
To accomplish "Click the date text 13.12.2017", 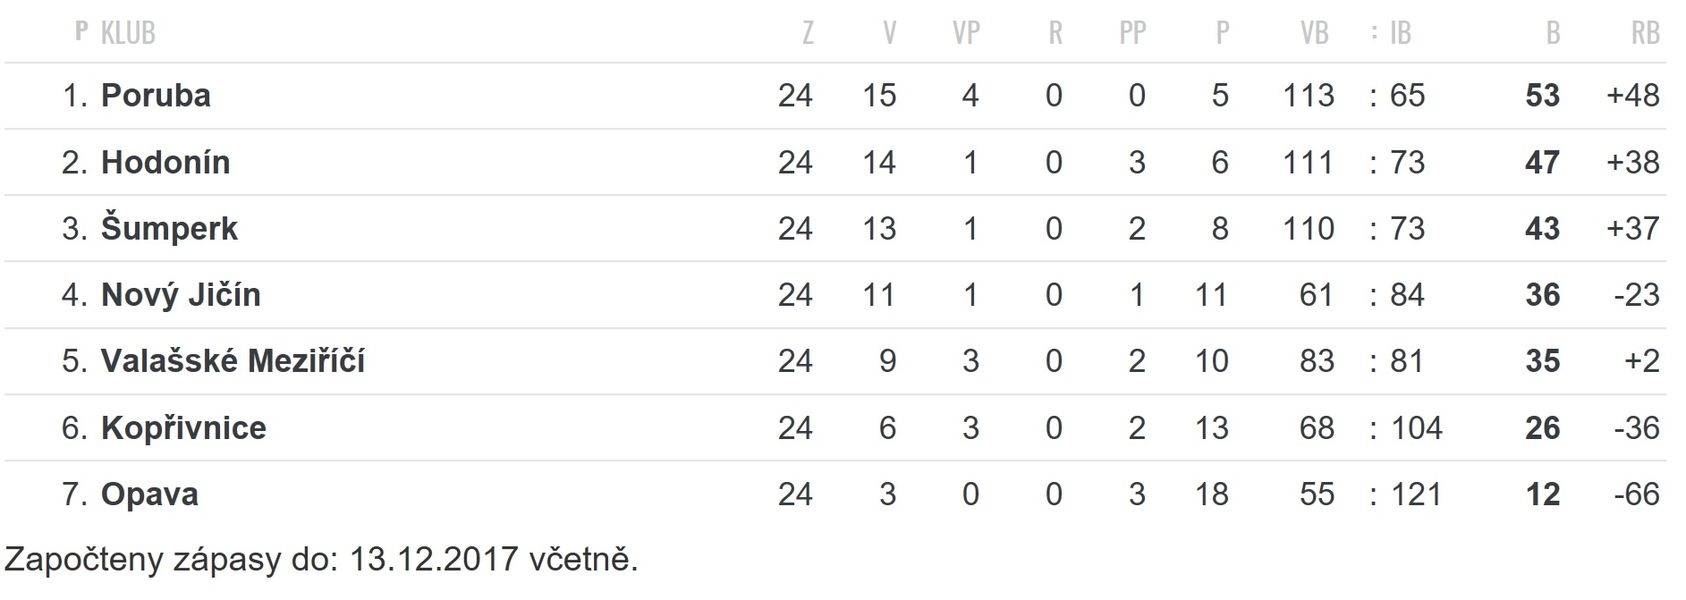I will point(433,559).
